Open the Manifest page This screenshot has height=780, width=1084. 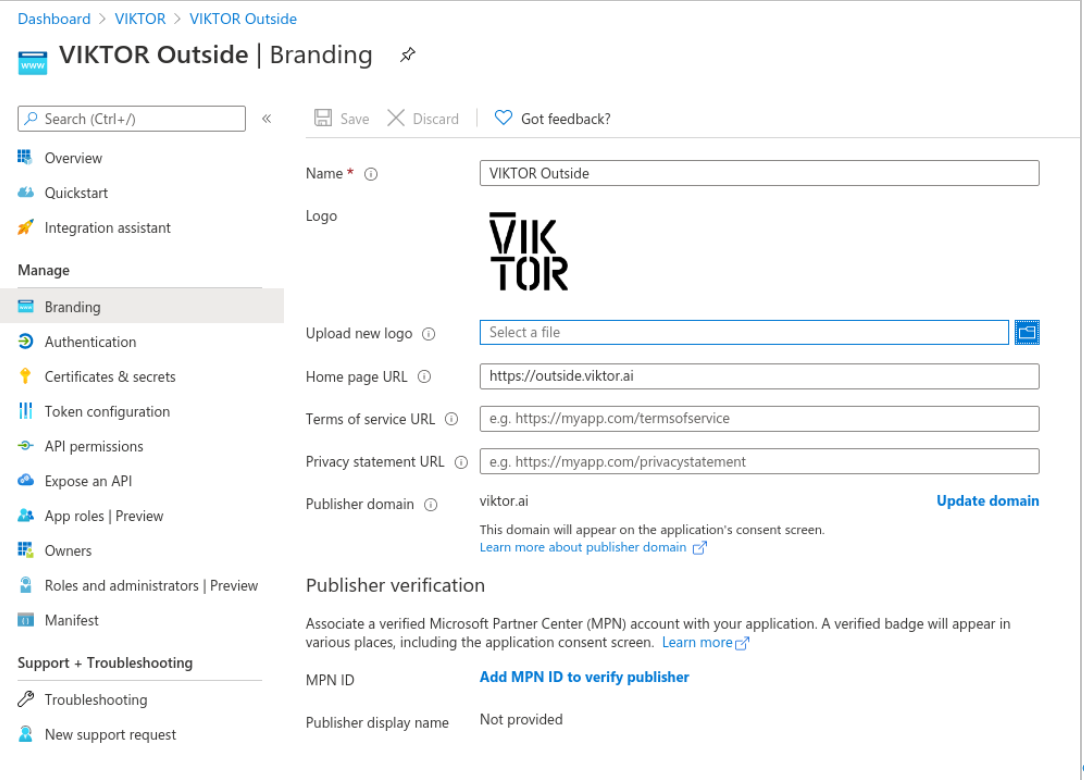(x=72, y=621)
